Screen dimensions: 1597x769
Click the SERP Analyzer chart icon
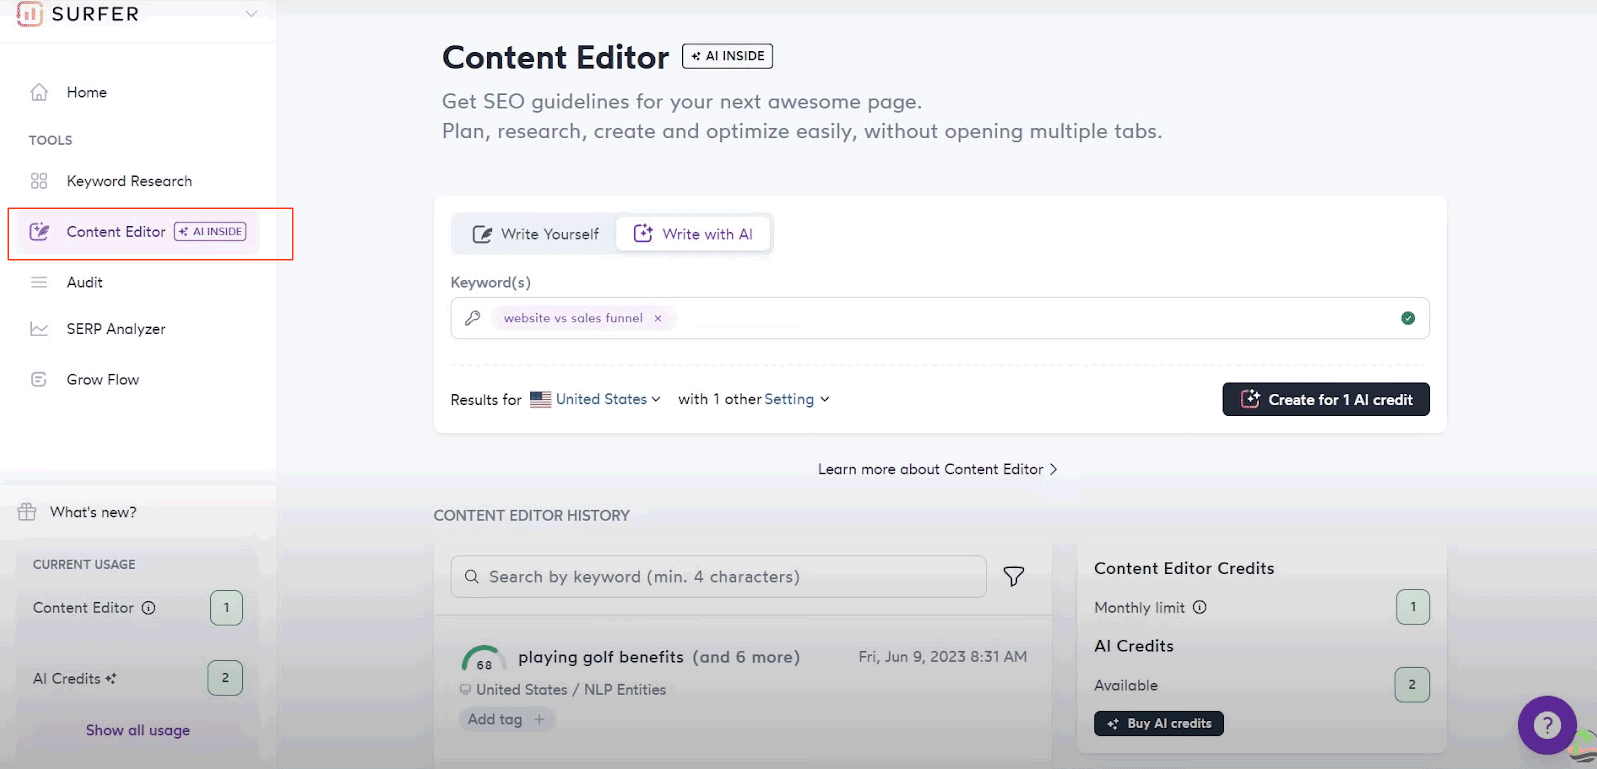pyautogui.click(x=39, y=329)
